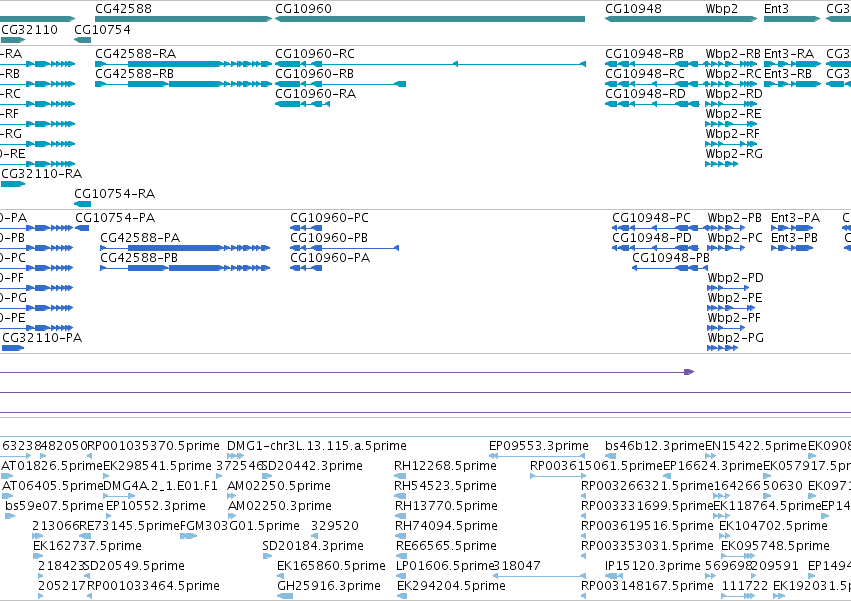Click EST RH74094.5prime

tap(446, 527)
